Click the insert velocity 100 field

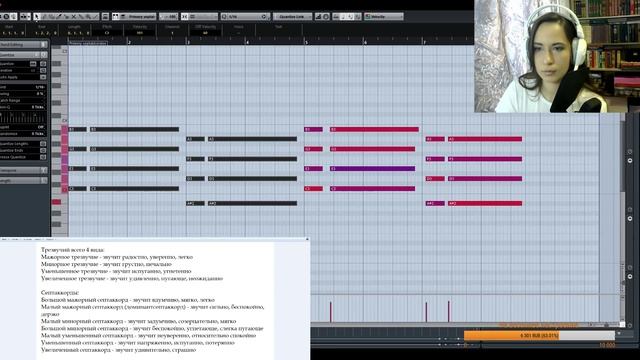[169, 17]
